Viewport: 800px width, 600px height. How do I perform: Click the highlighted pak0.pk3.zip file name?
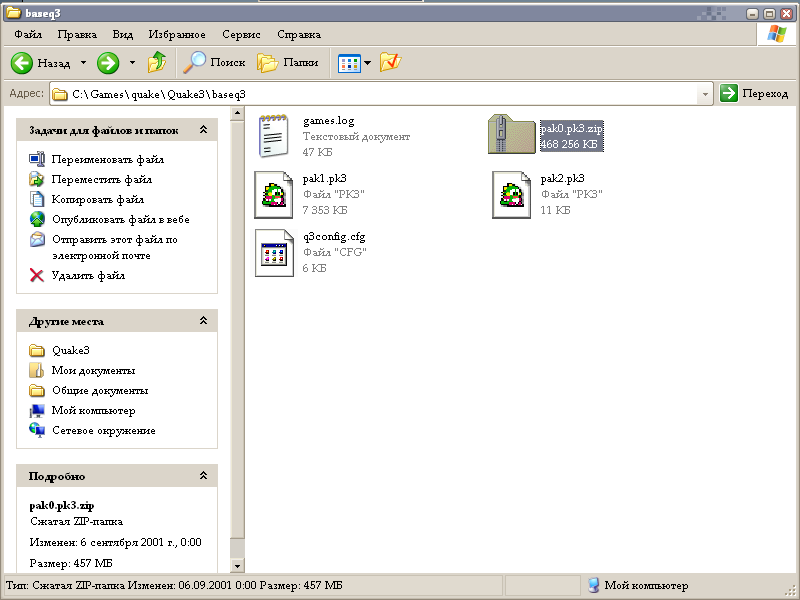point(571,129)
